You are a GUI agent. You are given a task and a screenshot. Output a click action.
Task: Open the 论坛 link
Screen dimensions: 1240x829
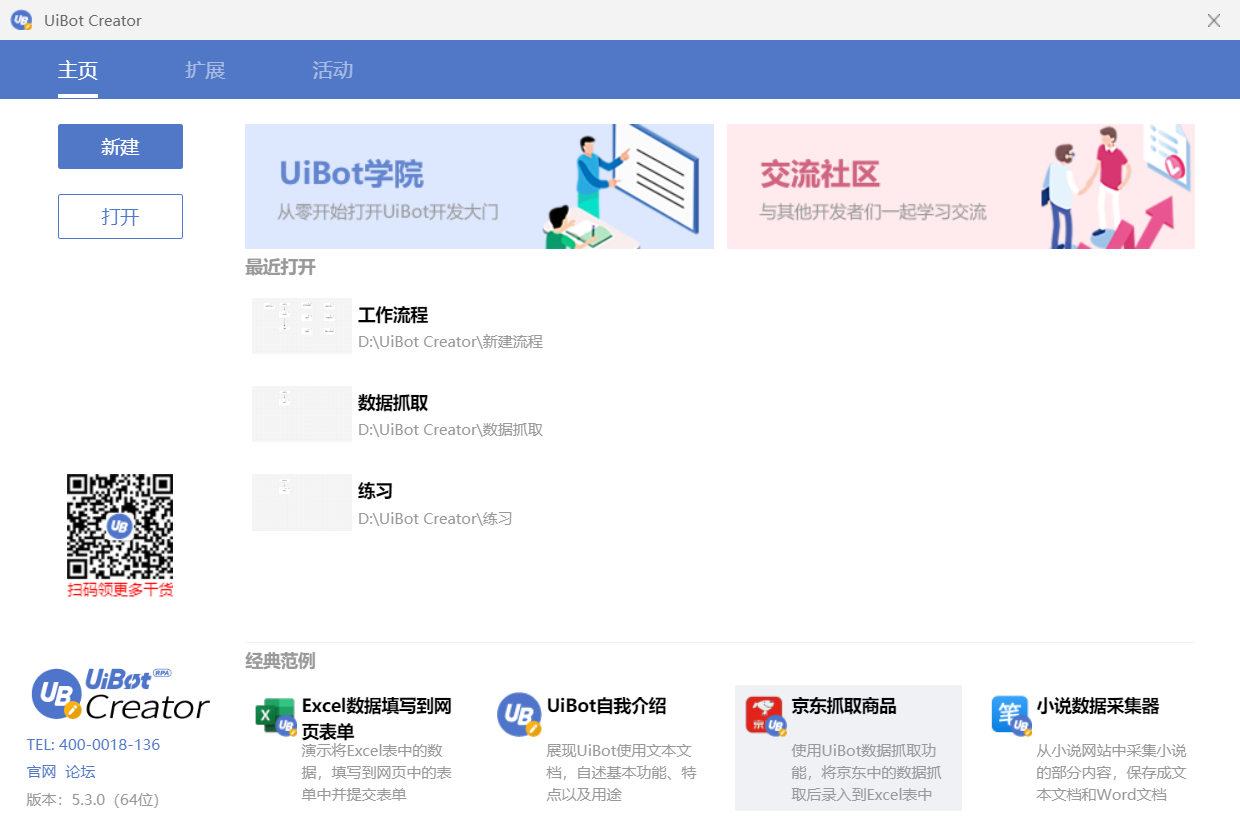coord(80,772)
